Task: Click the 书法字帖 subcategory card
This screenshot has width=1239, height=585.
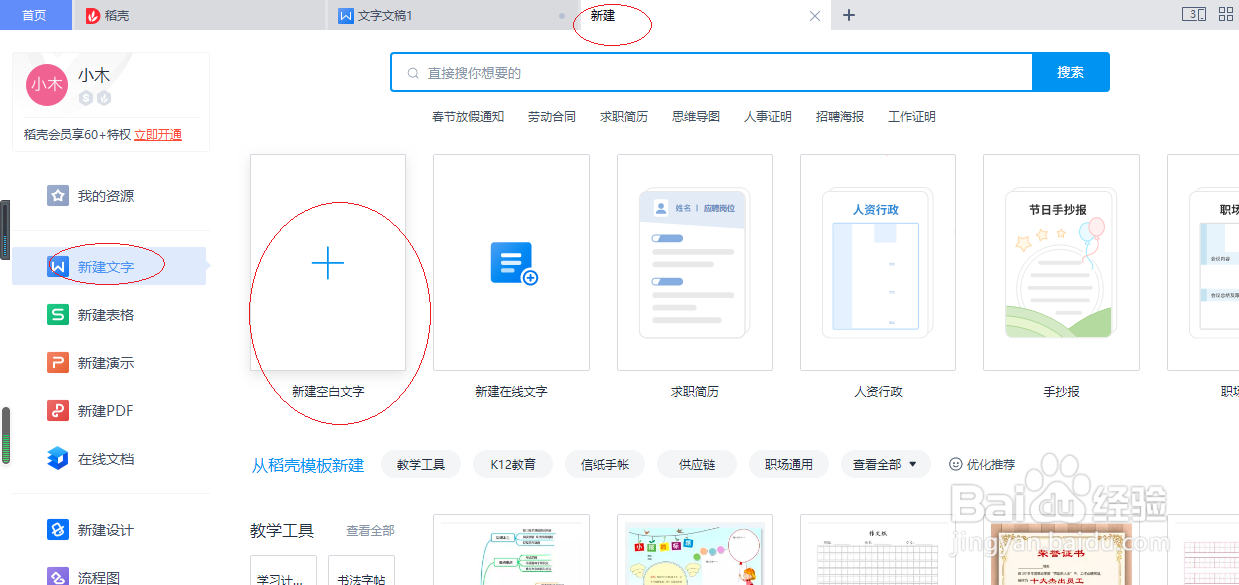Action: (361, 571)
